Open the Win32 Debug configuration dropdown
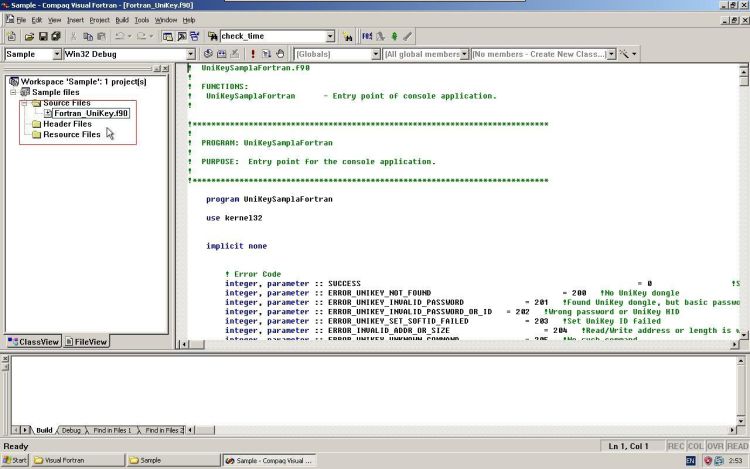Image resolution: width=750 pixels, height=469 pixels. (190, 54)
